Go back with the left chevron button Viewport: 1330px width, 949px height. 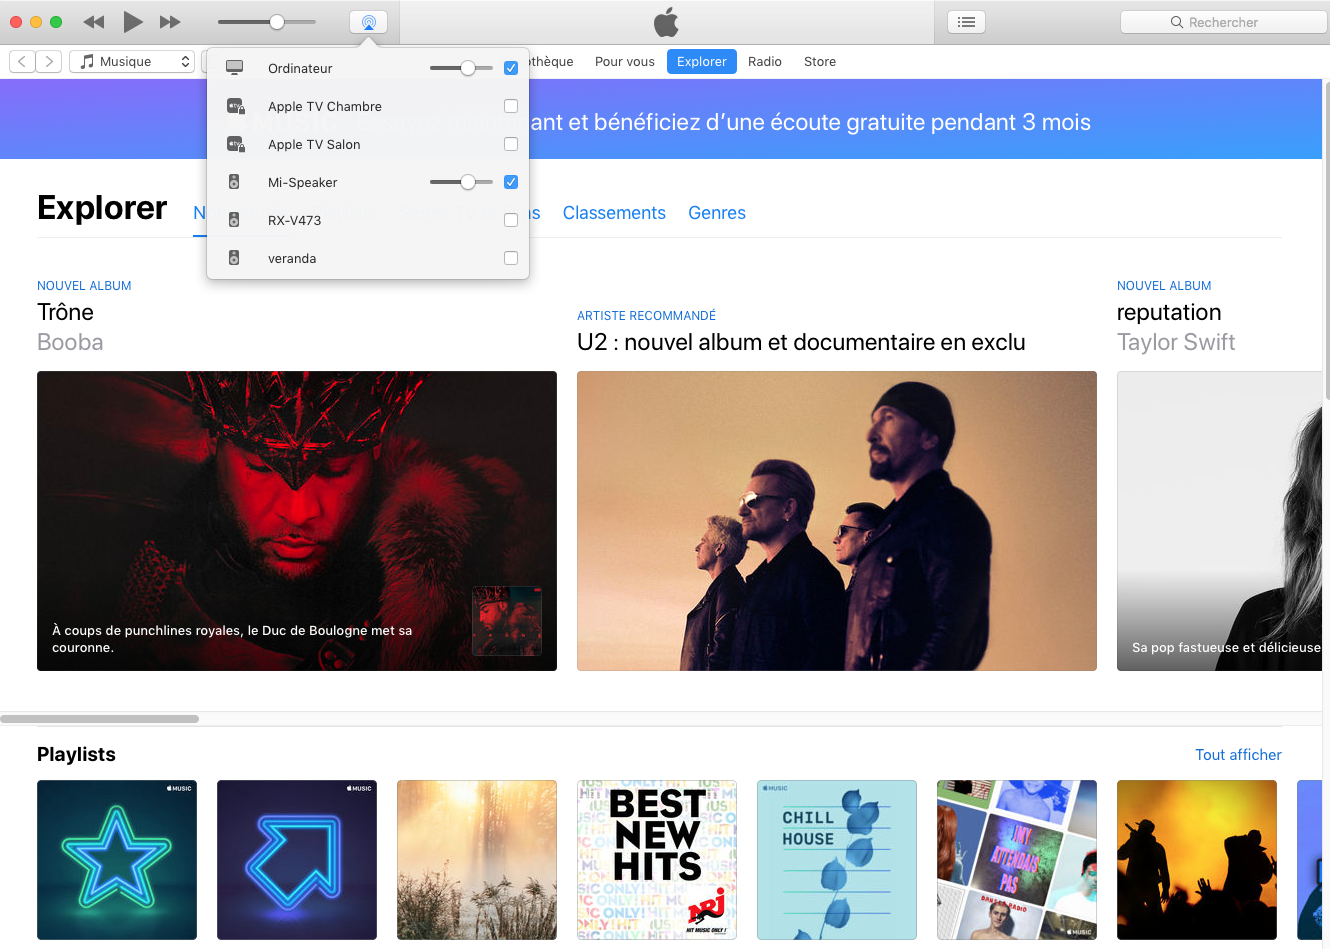[x=22, y=61]
